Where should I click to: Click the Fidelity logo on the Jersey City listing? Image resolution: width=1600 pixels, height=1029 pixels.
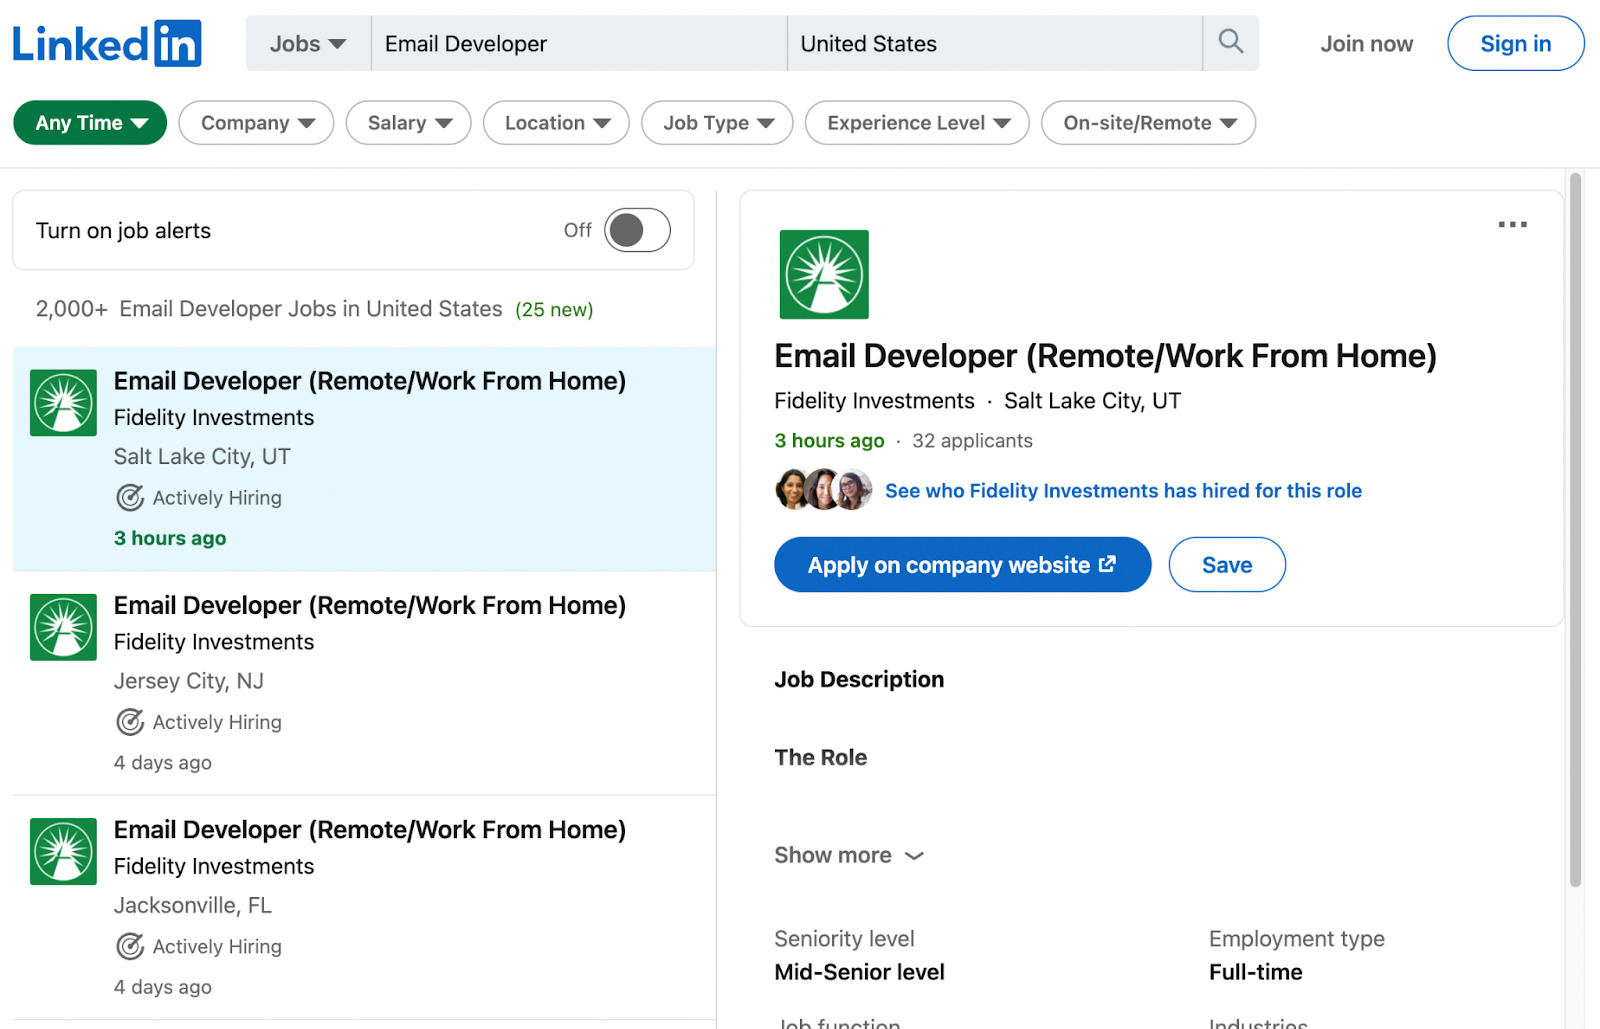click(x=63, y=627)
